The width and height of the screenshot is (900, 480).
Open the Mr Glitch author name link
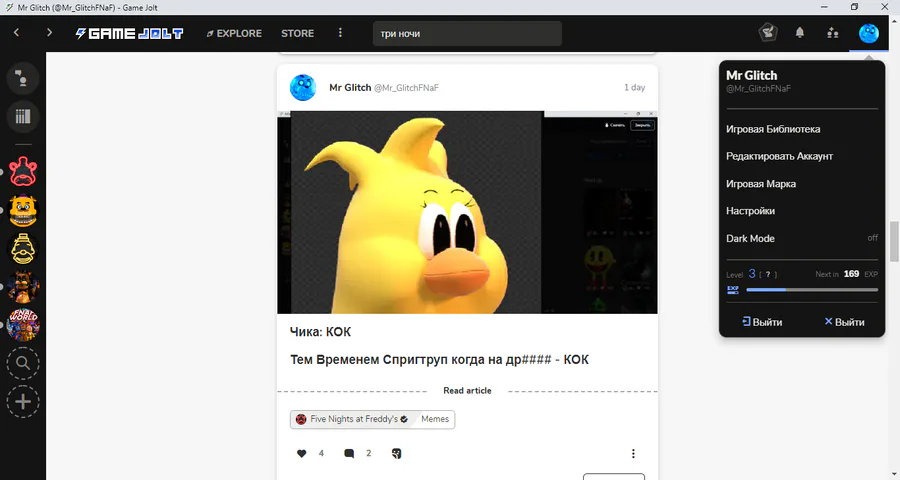coord(350,87)
